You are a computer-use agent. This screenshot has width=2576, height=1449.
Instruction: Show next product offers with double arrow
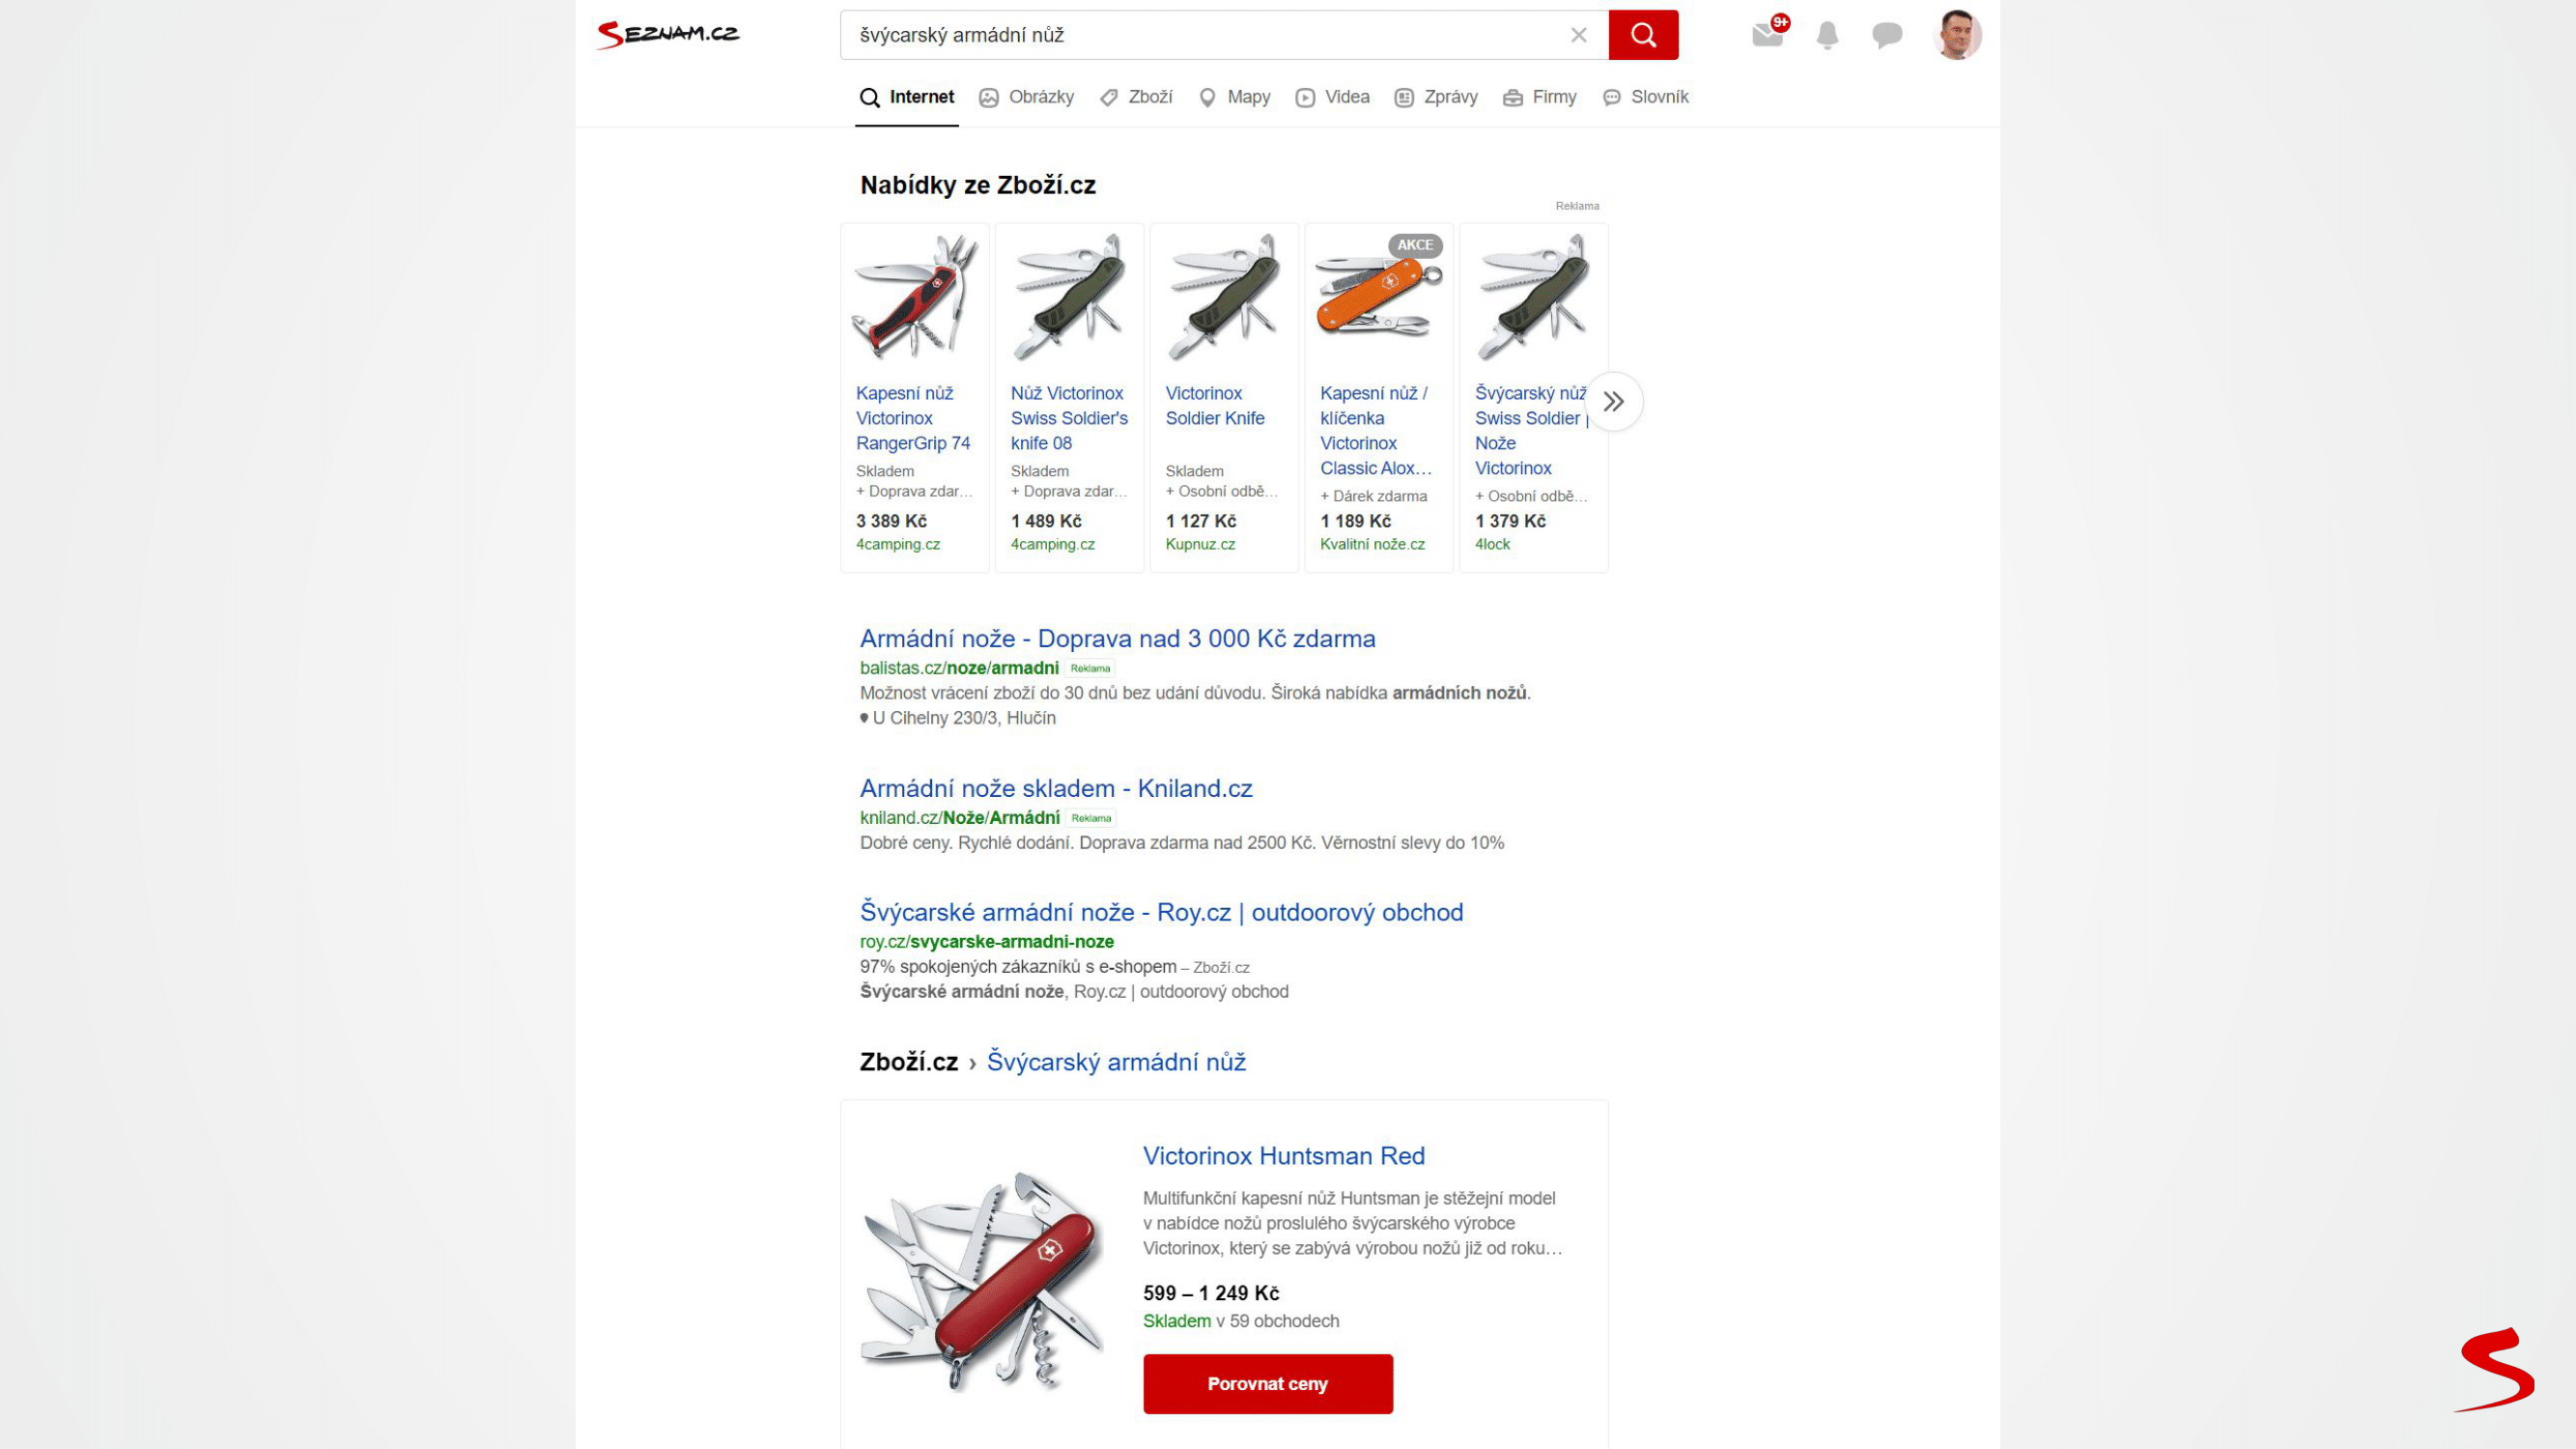tap(1613, 402)
